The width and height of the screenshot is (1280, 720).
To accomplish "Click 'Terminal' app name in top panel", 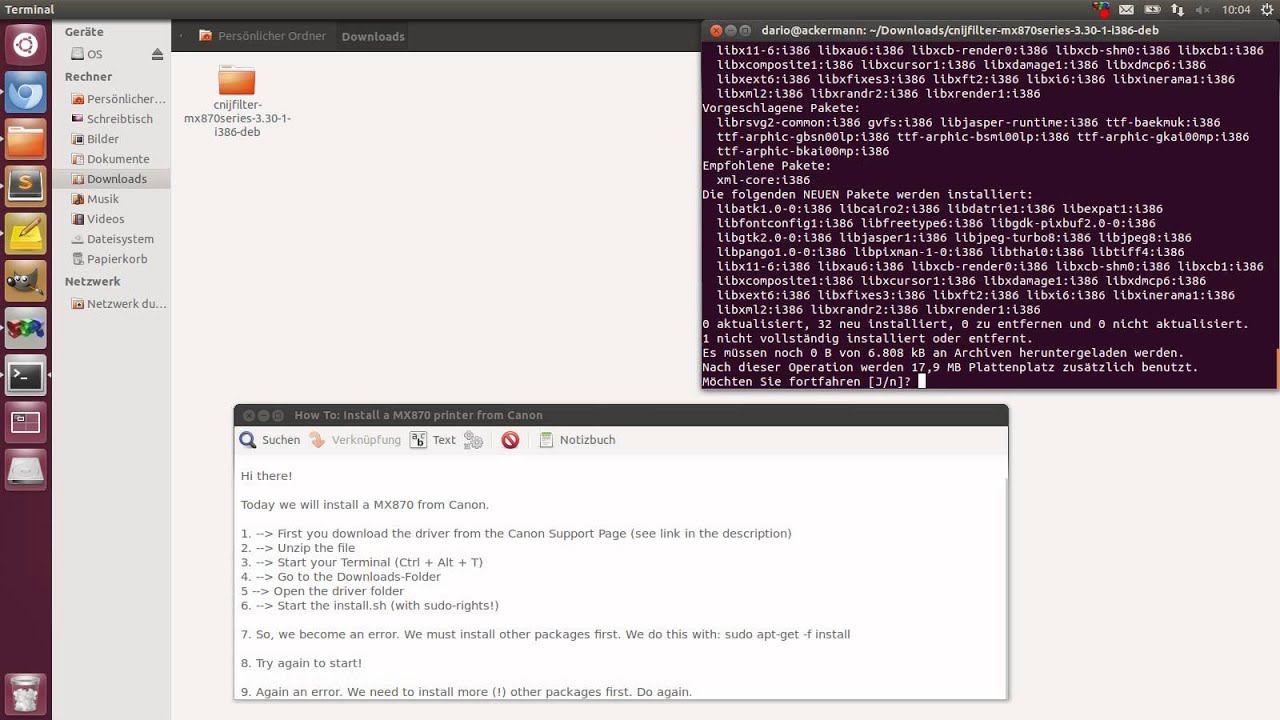I will point(29,10).
